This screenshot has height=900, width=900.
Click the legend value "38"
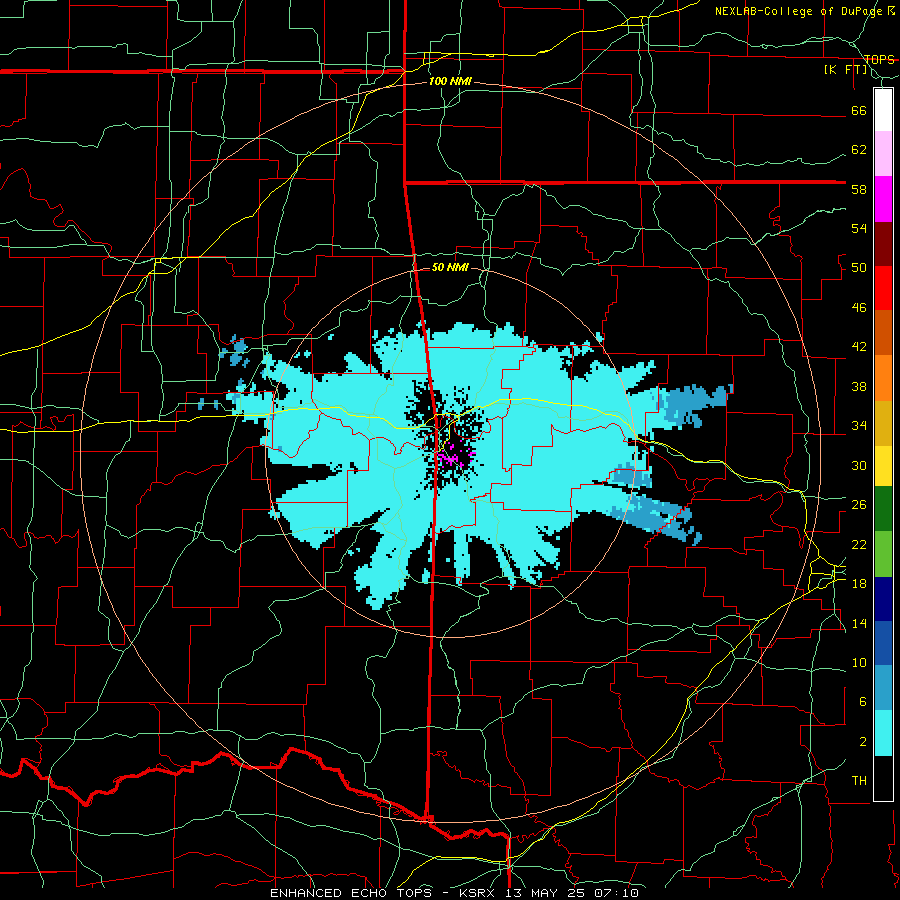859,386
